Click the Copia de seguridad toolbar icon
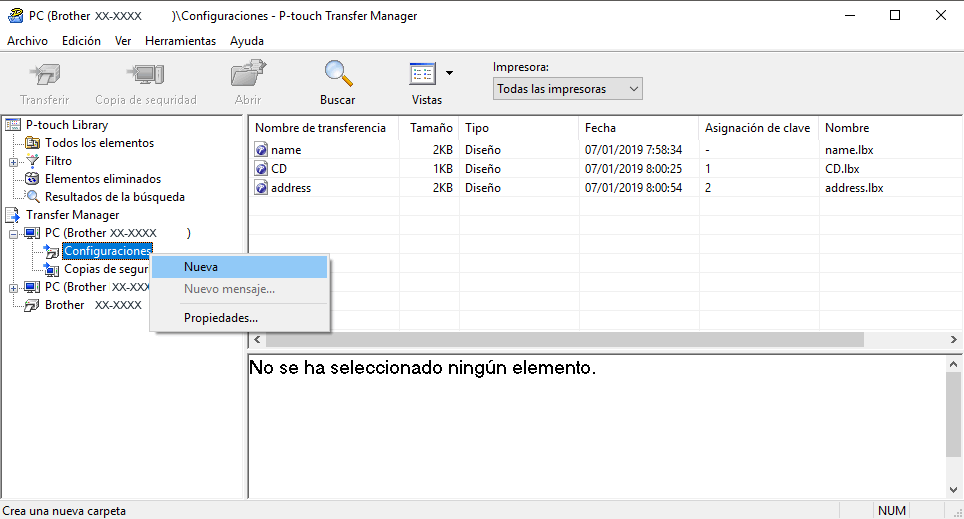Image resolution: width=964 pixels, height=519 pixels. 146,74
